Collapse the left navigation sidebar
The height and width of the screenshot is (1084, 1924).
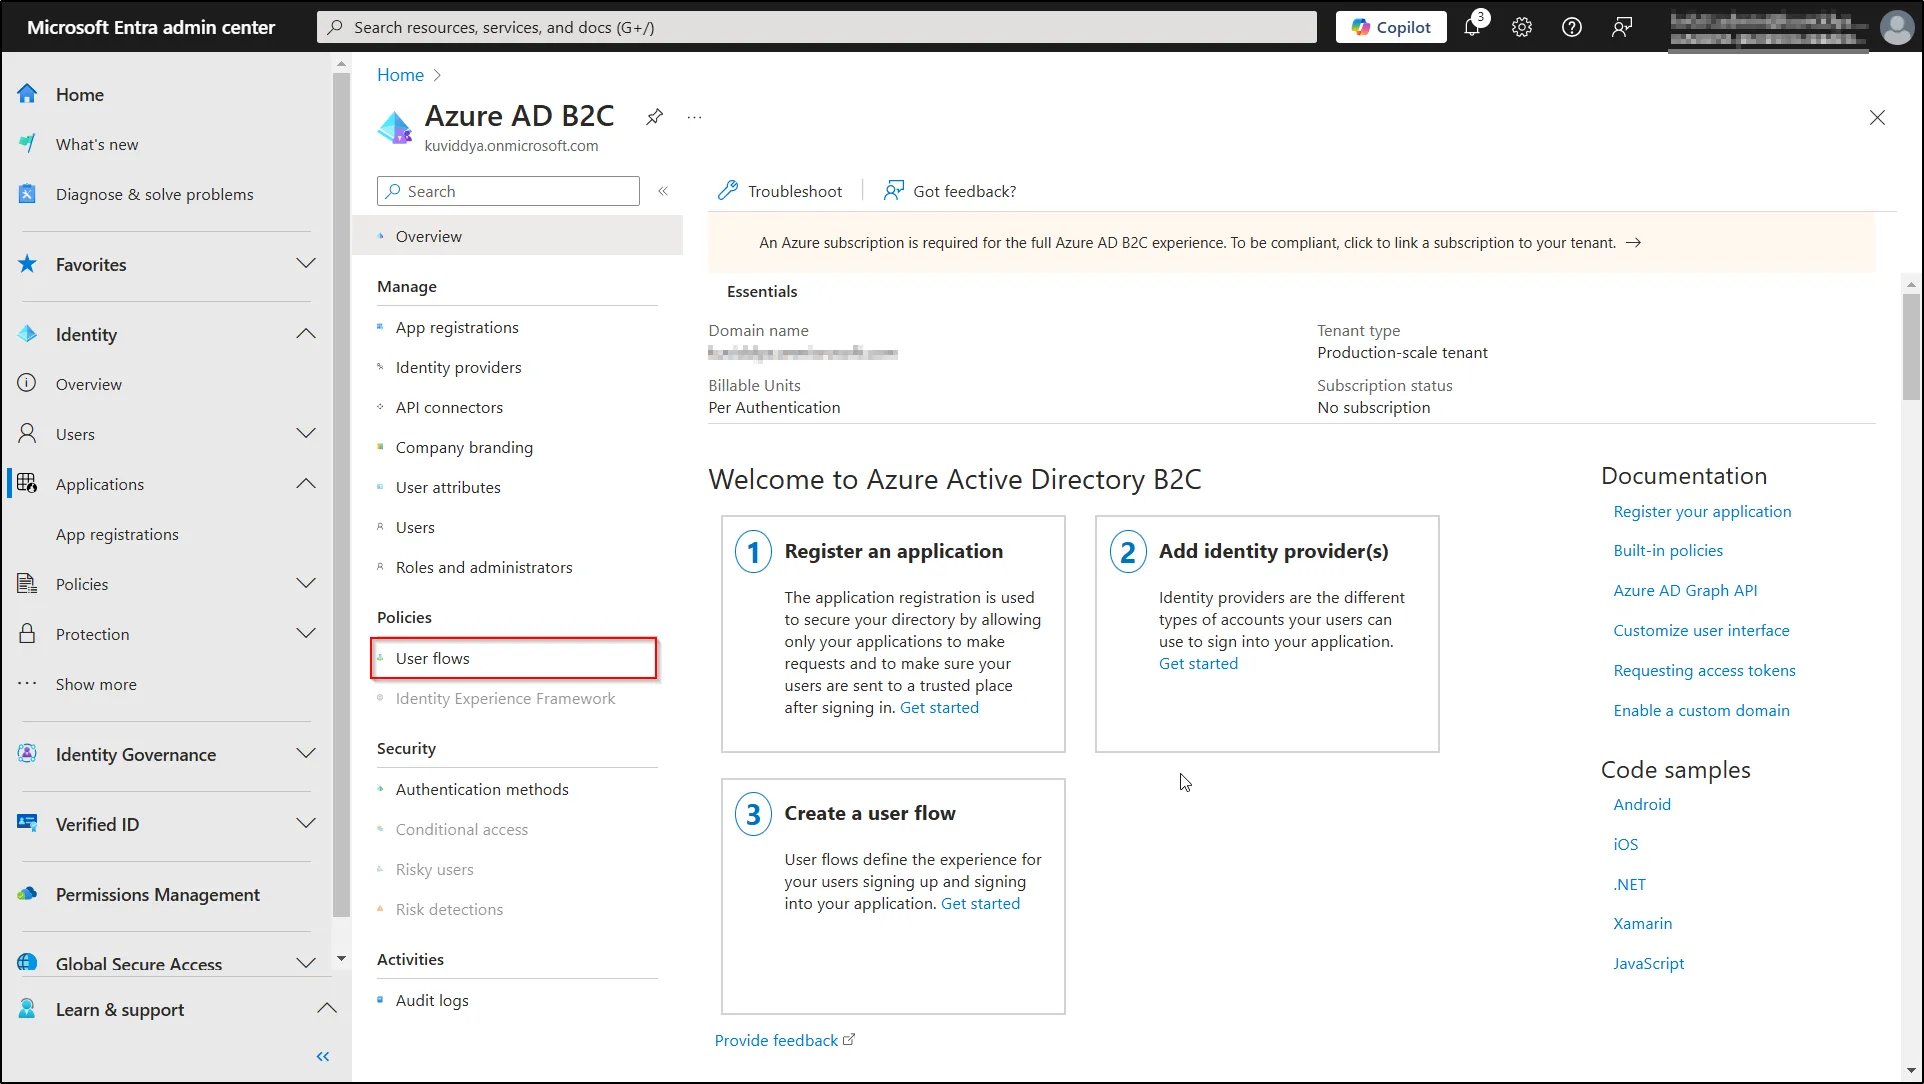click(x=322, y=1056)
